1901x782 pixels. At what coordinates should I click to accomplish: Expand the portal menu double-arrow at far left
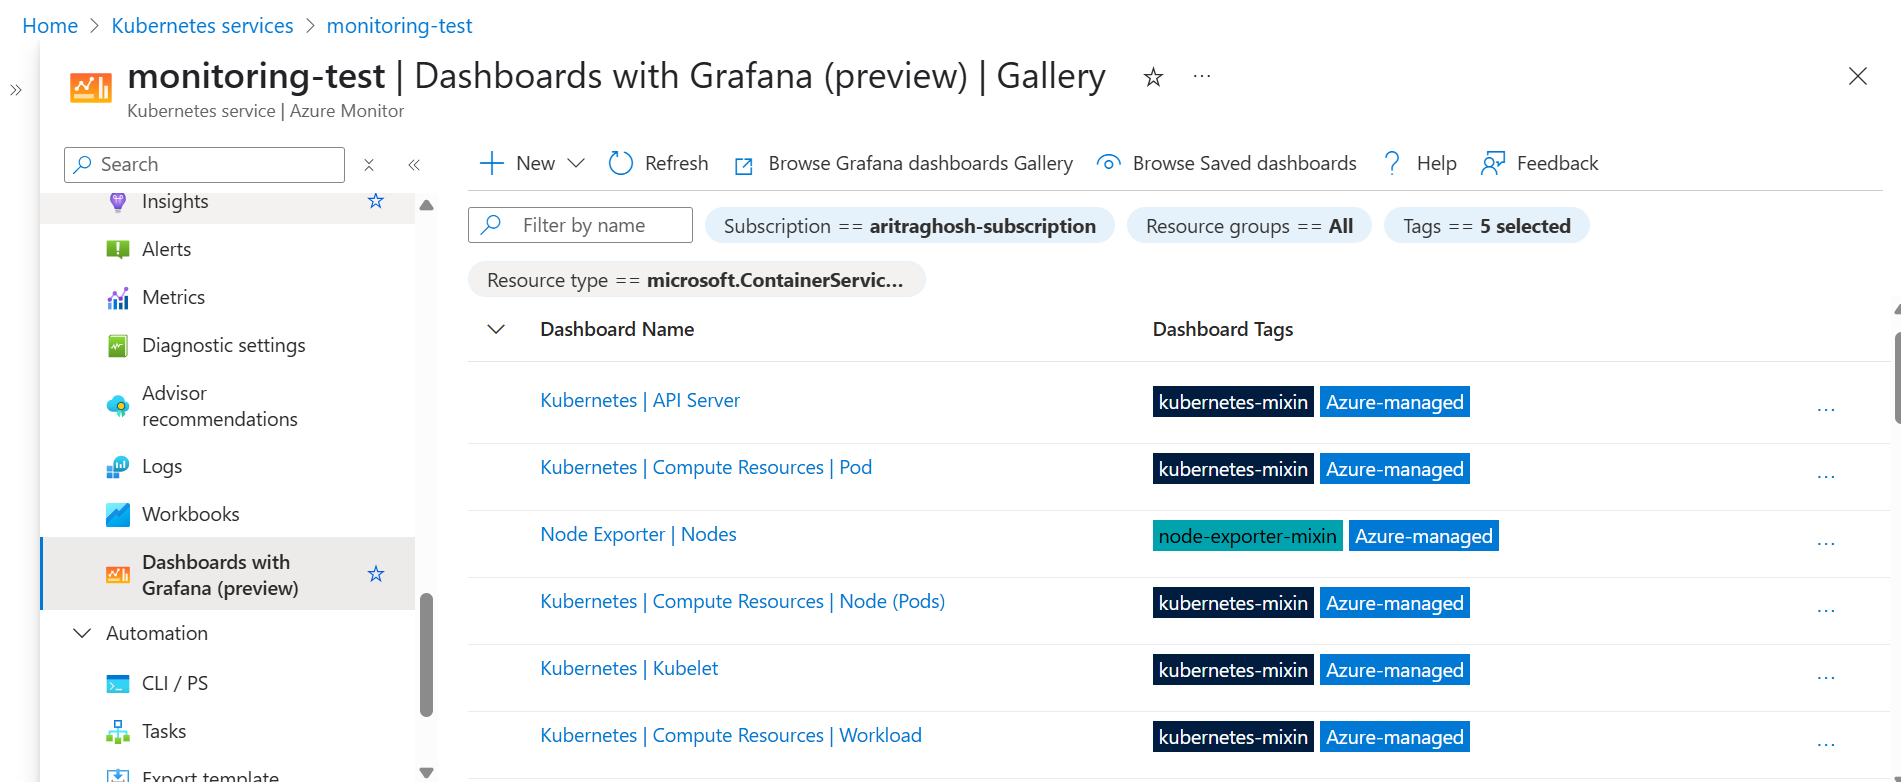click(x=16, y=90)
